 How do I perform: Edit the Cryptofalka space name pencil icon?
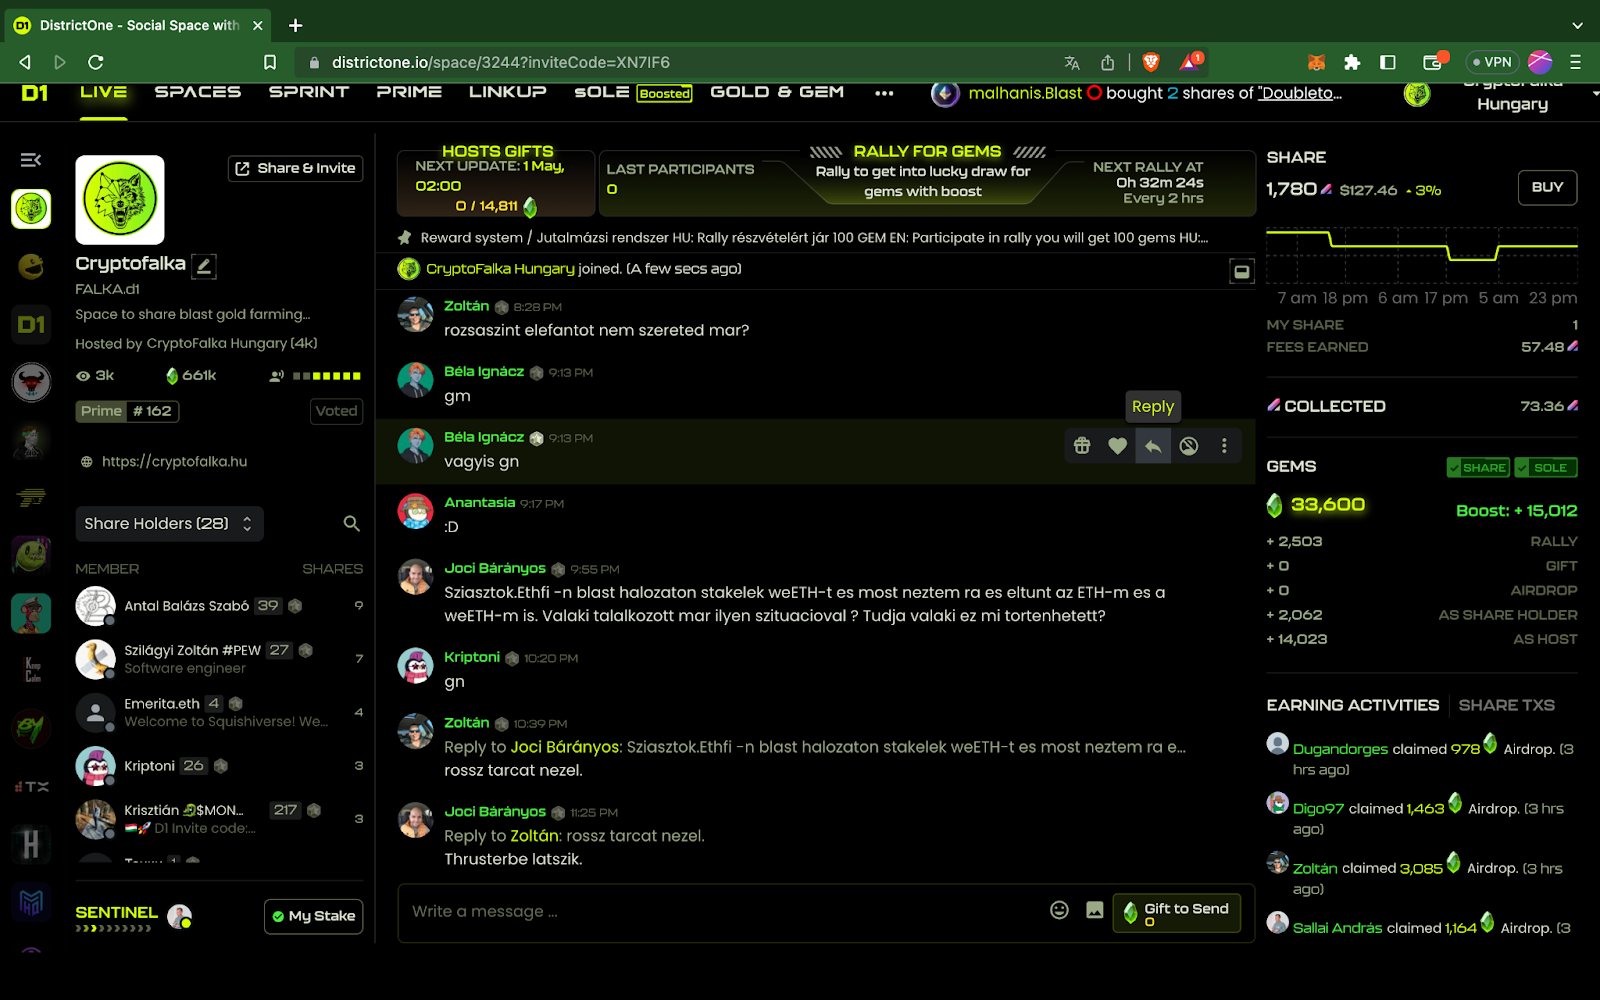click(204, 266)
